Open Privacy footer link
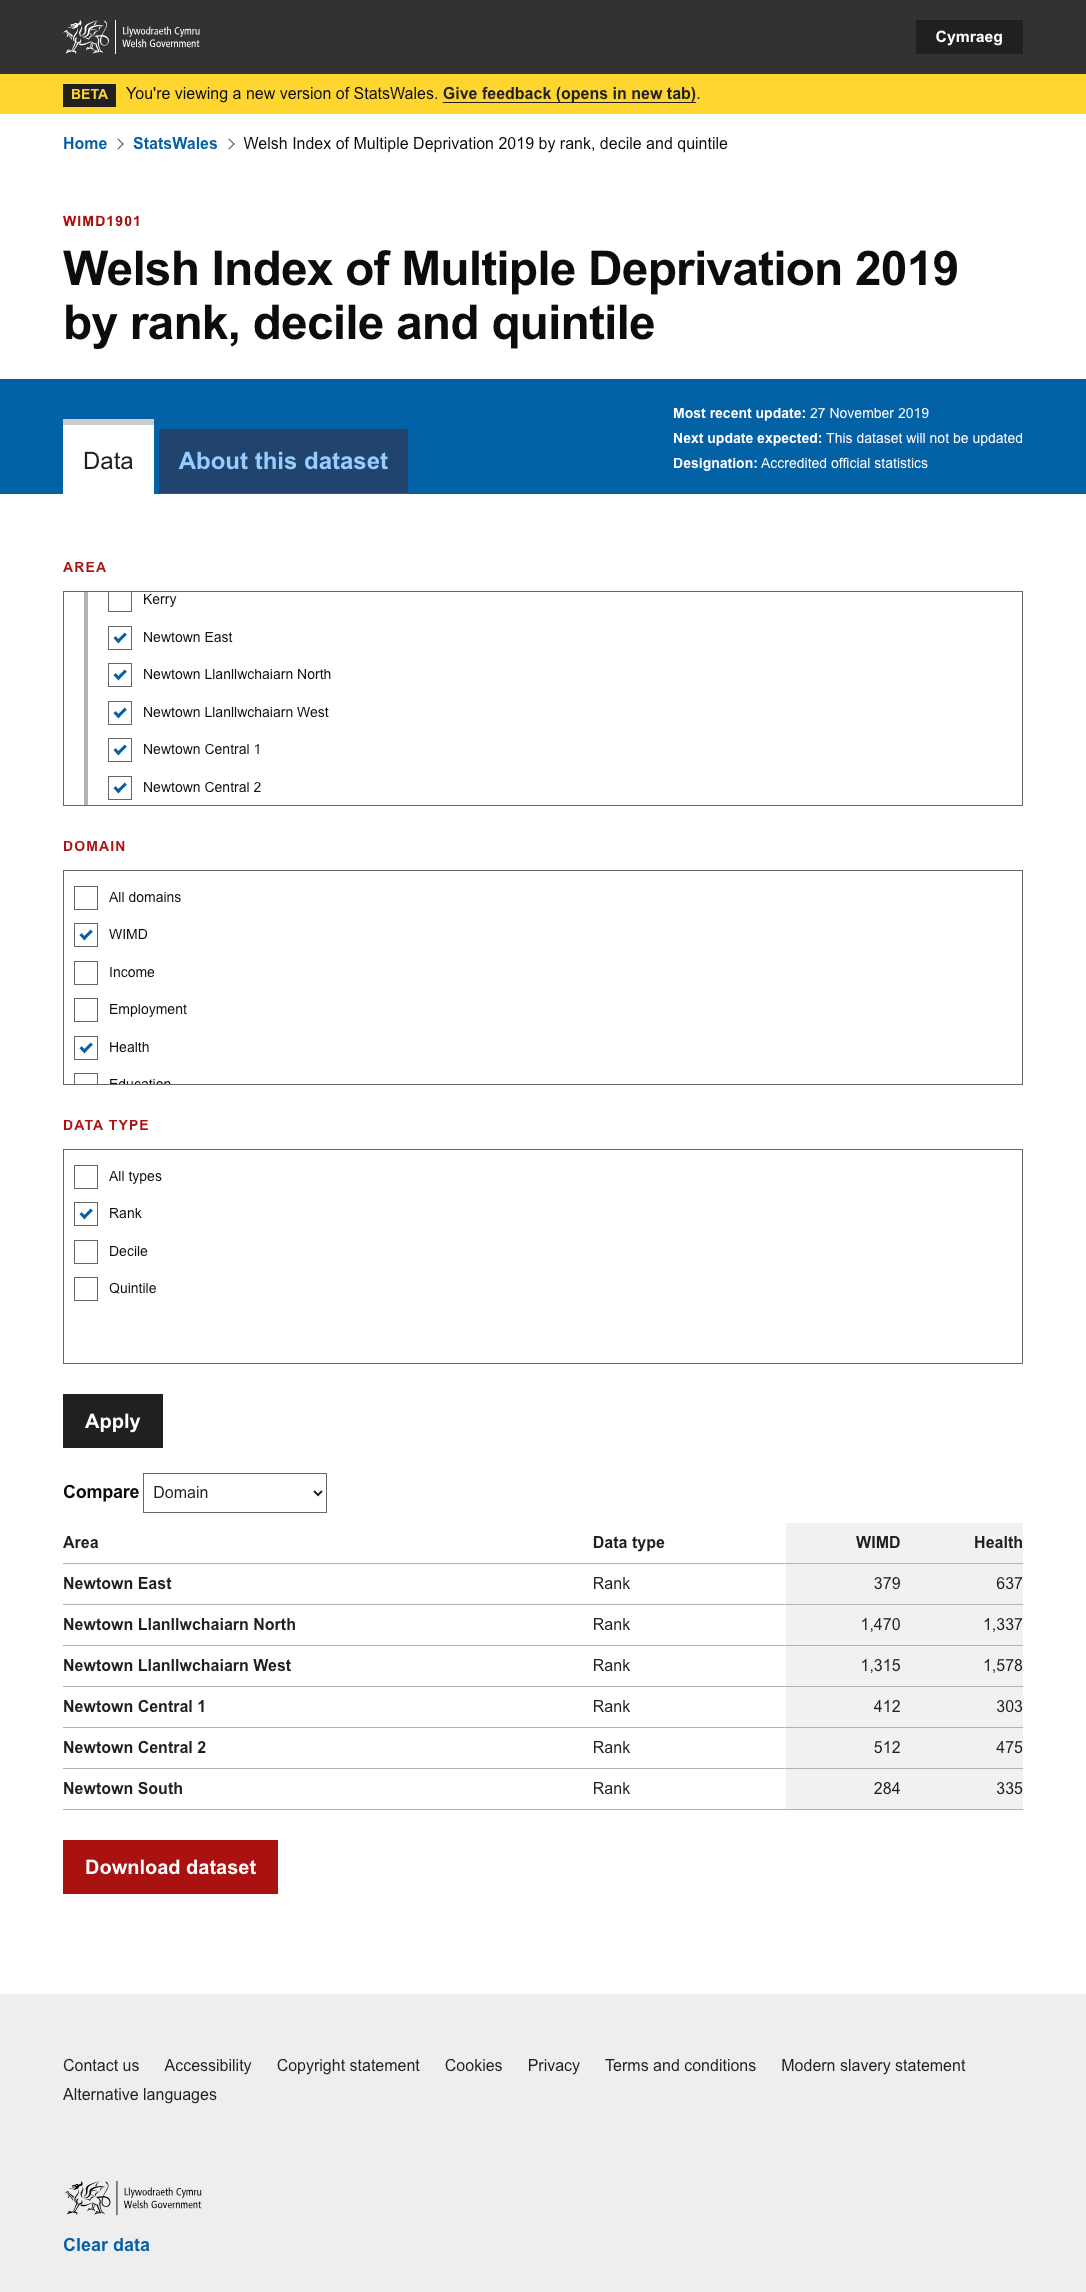The height and width of the screenshot is (2292, 1086). pos(554,2065)
